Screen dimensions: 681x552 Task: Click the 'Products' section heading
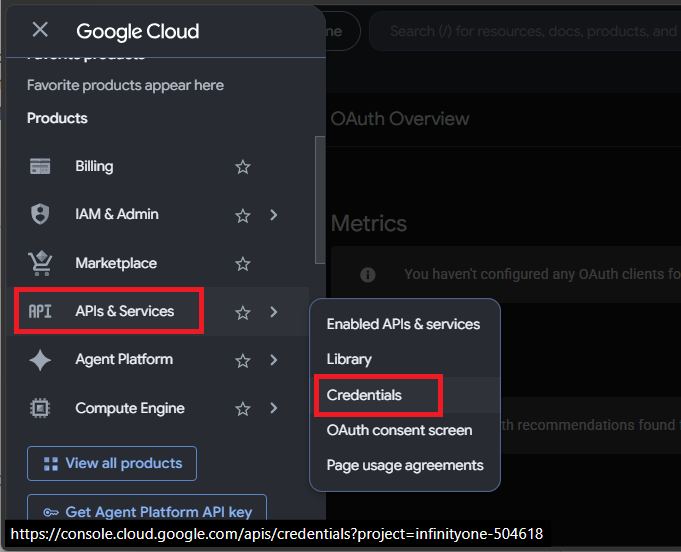tap(57, 118)
